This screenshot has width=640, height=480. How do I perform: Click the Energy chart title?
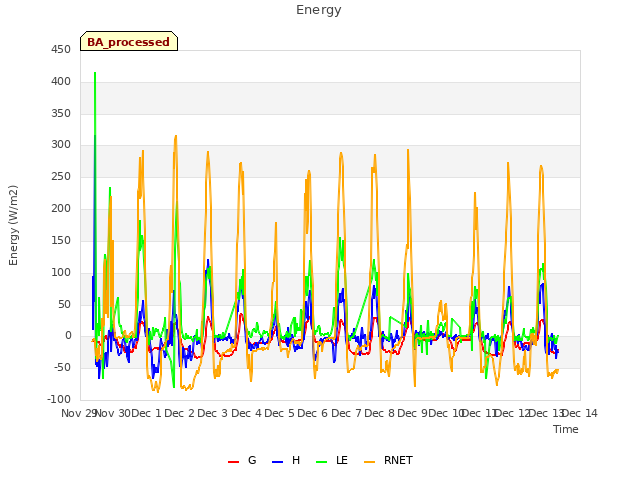pyautogui.click(x=319, y=10)
